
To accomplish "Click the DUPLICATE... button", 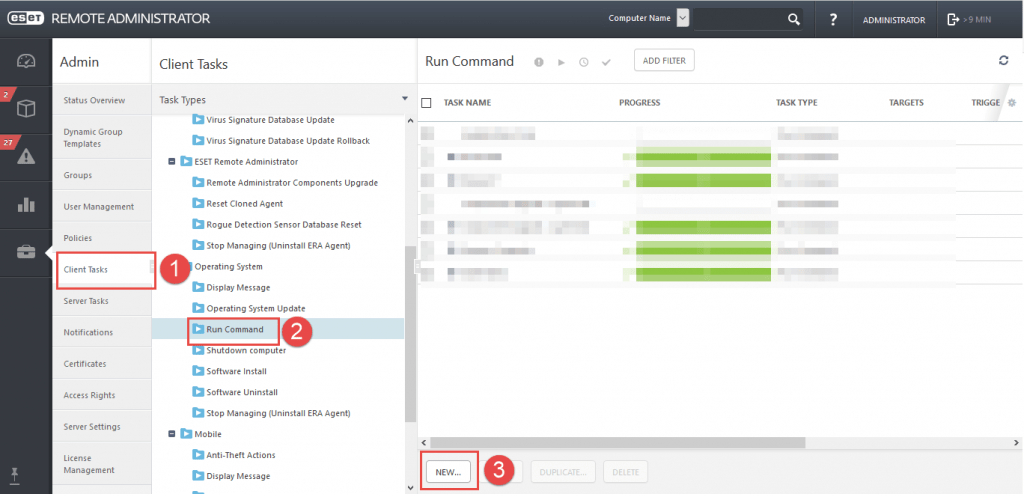I will click(x=563, y=472).
